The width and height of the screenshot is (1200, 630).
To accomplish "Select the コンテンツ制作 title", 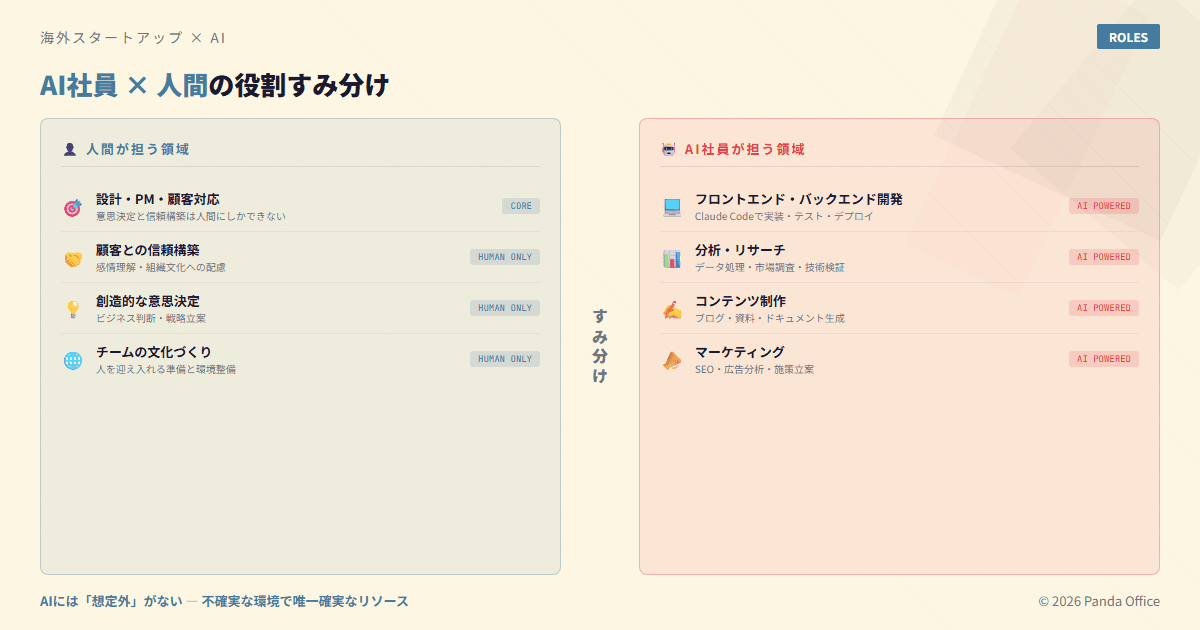I will tap(740, 301).
